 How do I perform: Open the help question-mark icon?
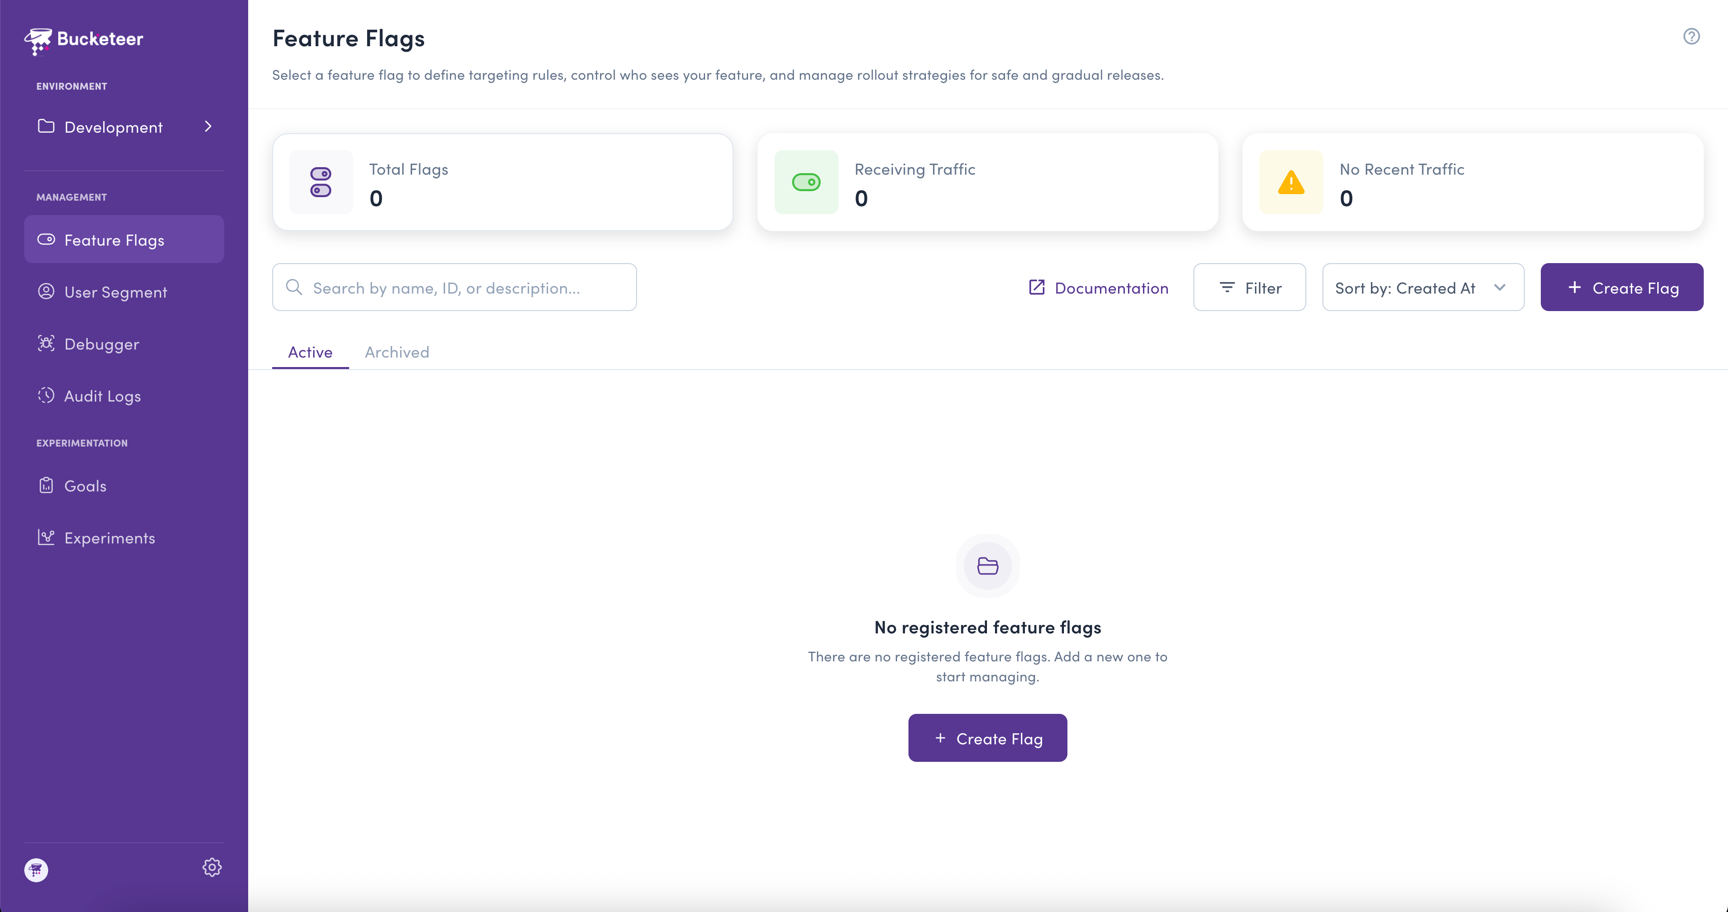point(1691,37)
